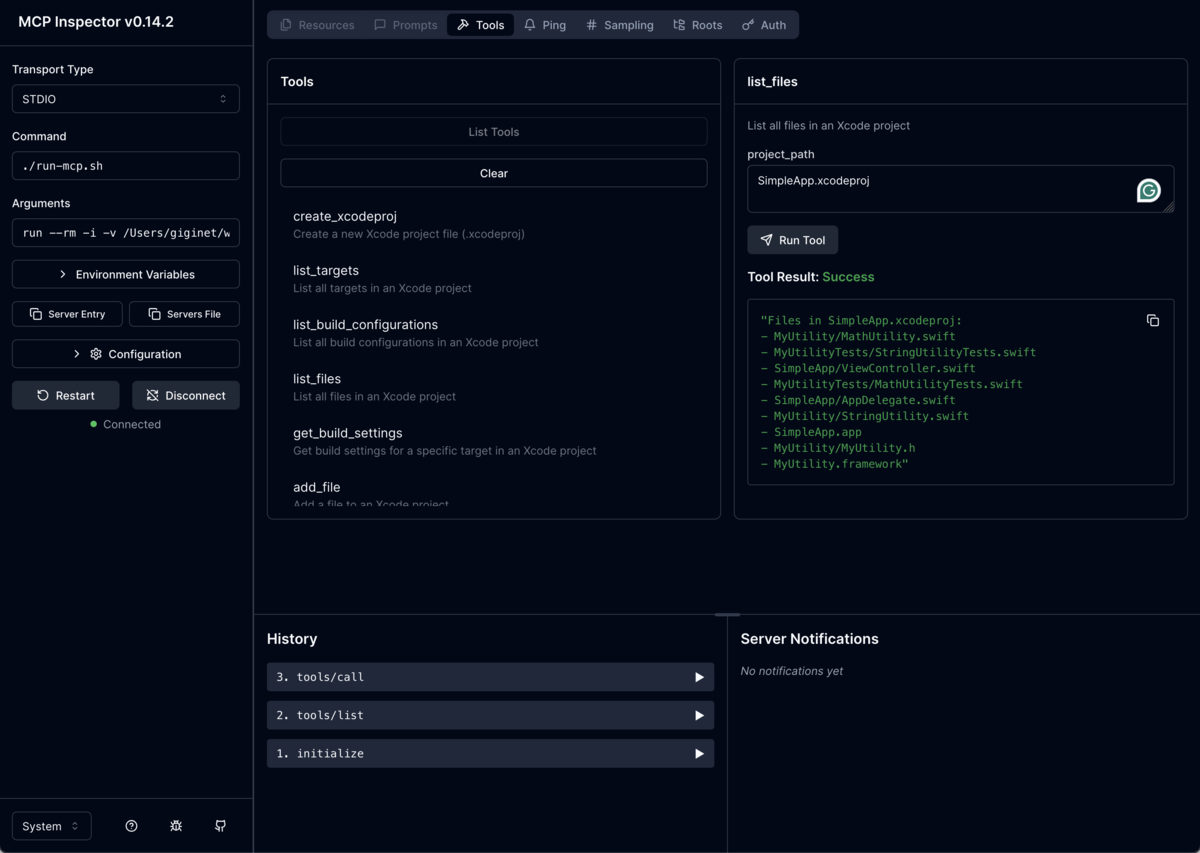
Task: Click the No notifications yet message
Action: click(792, 671)
